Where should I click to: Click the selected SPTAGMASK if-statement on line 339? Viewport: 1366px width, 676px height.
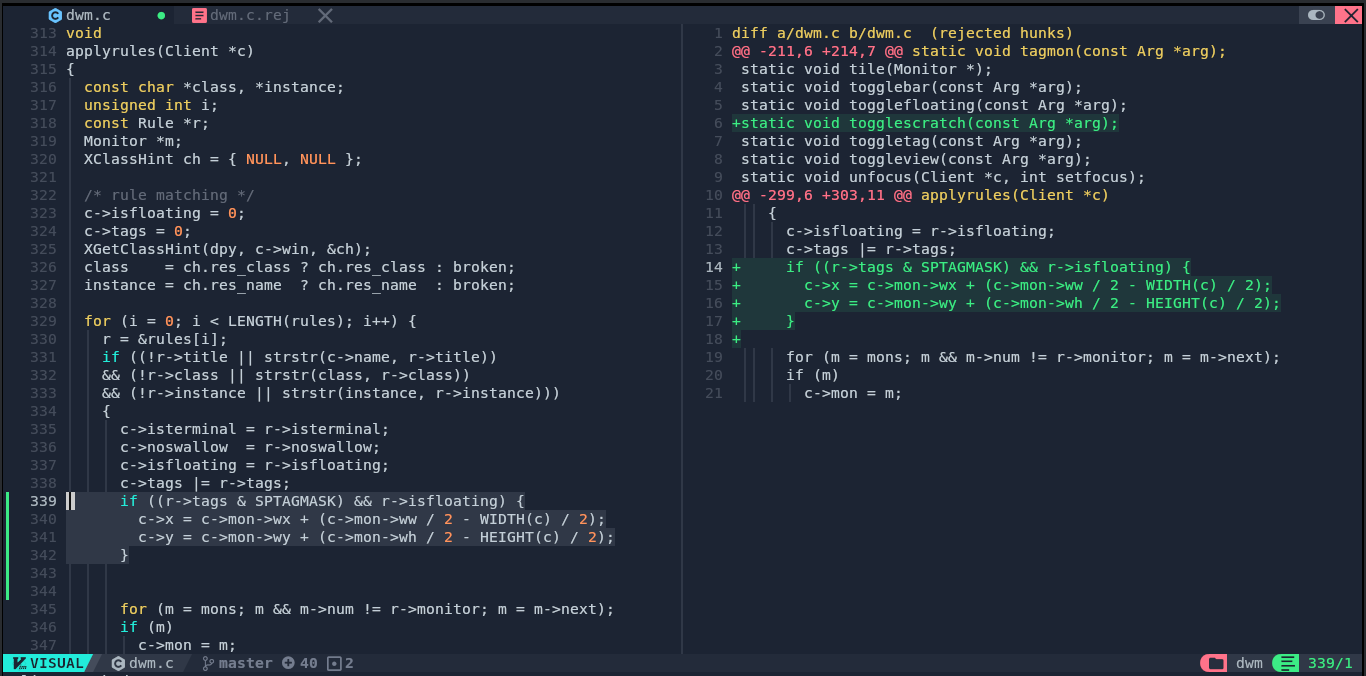click(322, 501)
